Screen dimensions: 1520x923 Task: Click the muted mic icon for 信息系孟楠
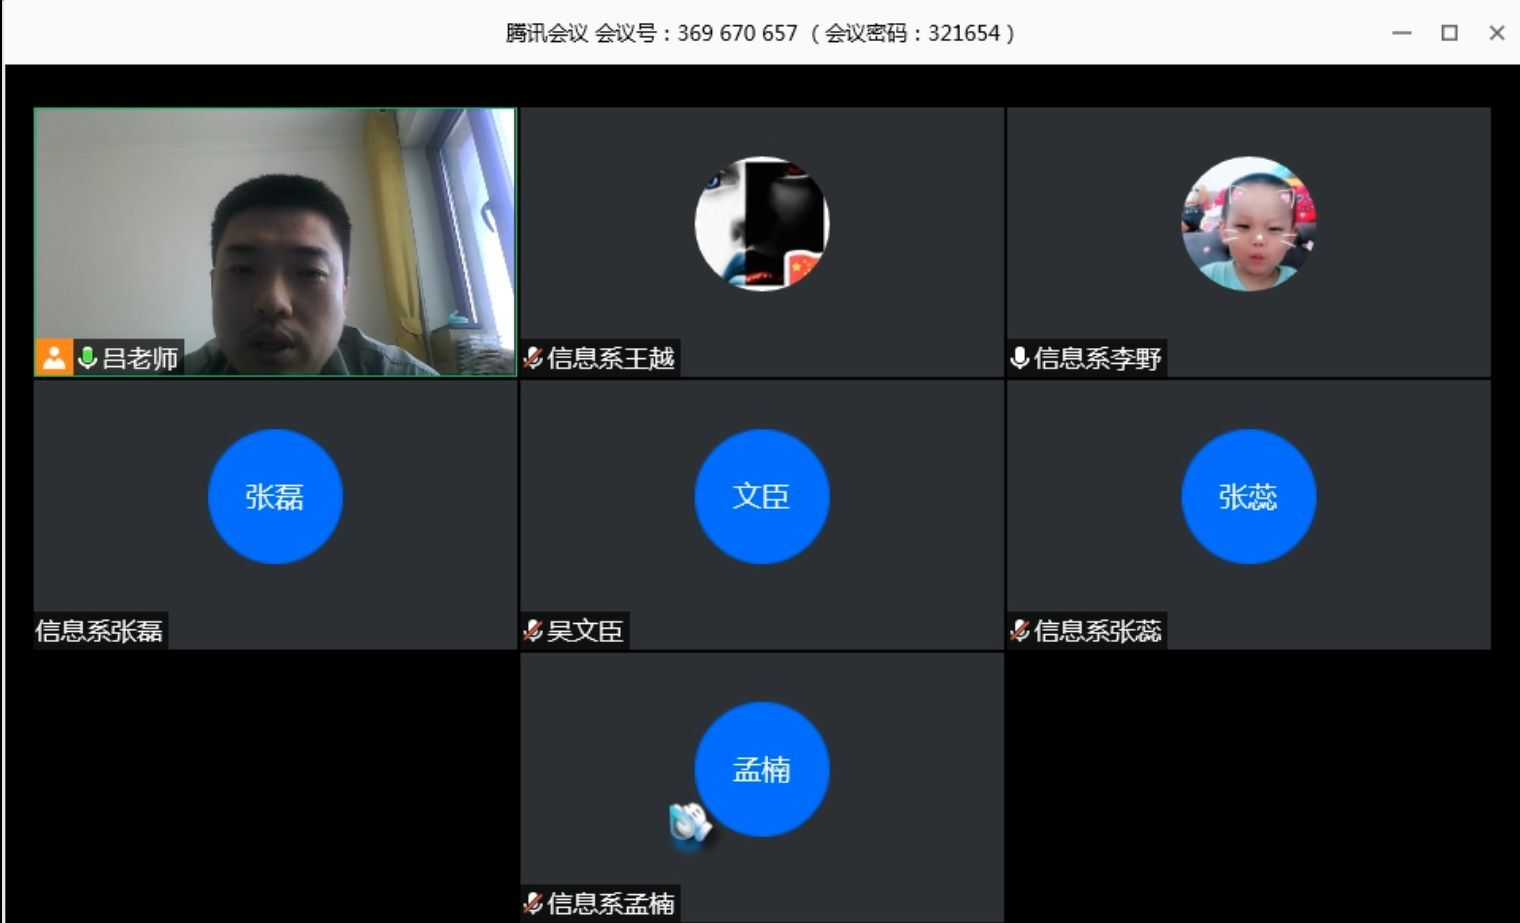coord(533,904)
